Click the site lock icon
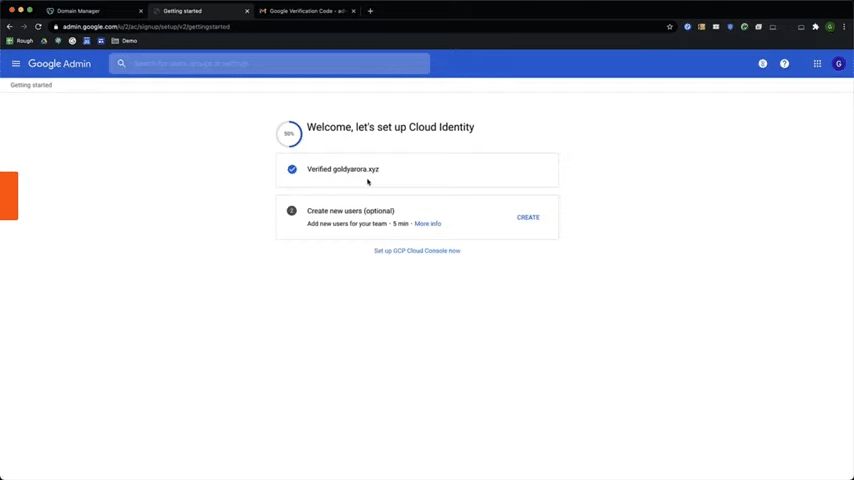854x480 pixels. 56,27
